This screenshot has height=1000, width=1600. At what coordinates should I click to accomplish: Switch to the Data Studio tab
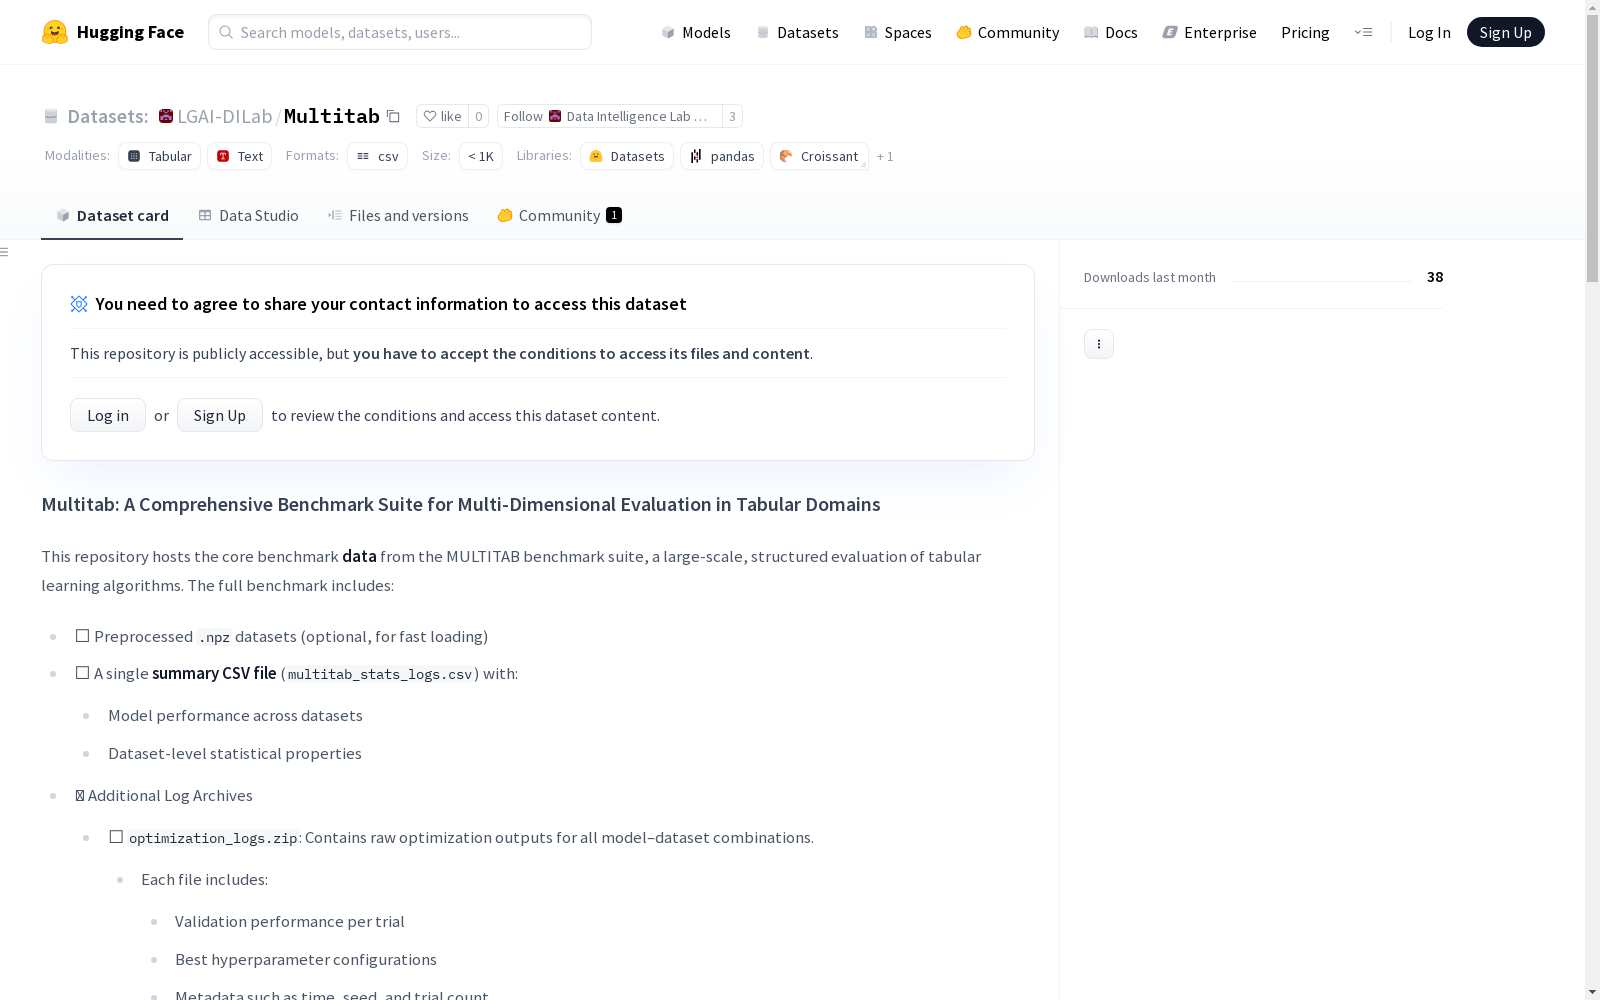pos(249,215)
